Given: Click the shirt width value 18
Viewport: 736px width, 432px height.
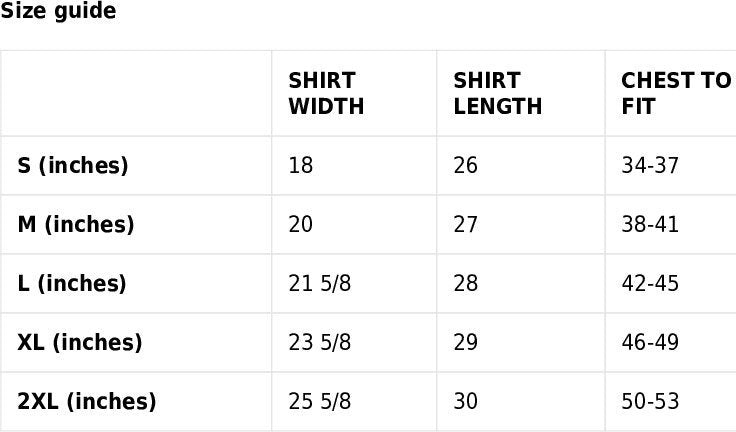Looking at the screenshot, I should click(x=301, y=165).
